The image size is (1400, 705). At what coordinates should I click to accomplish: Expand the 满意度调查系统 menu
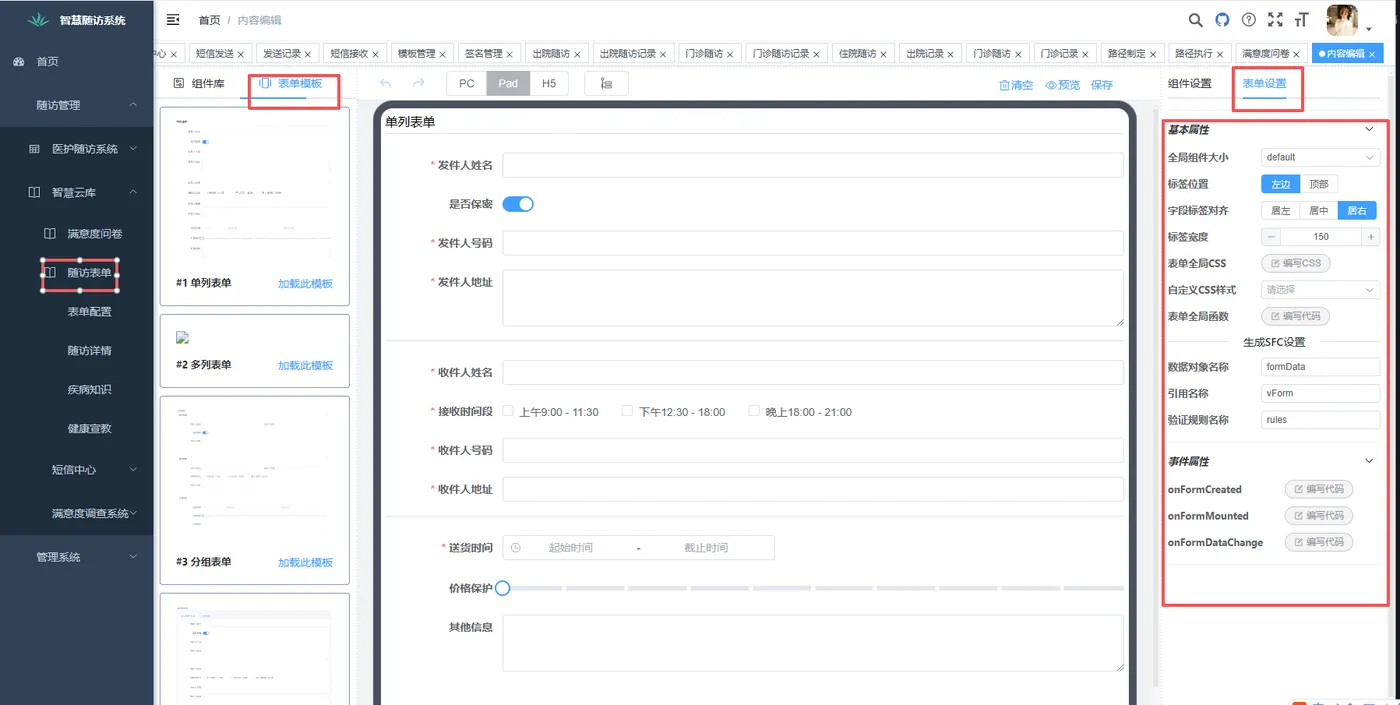pos(133,513)
